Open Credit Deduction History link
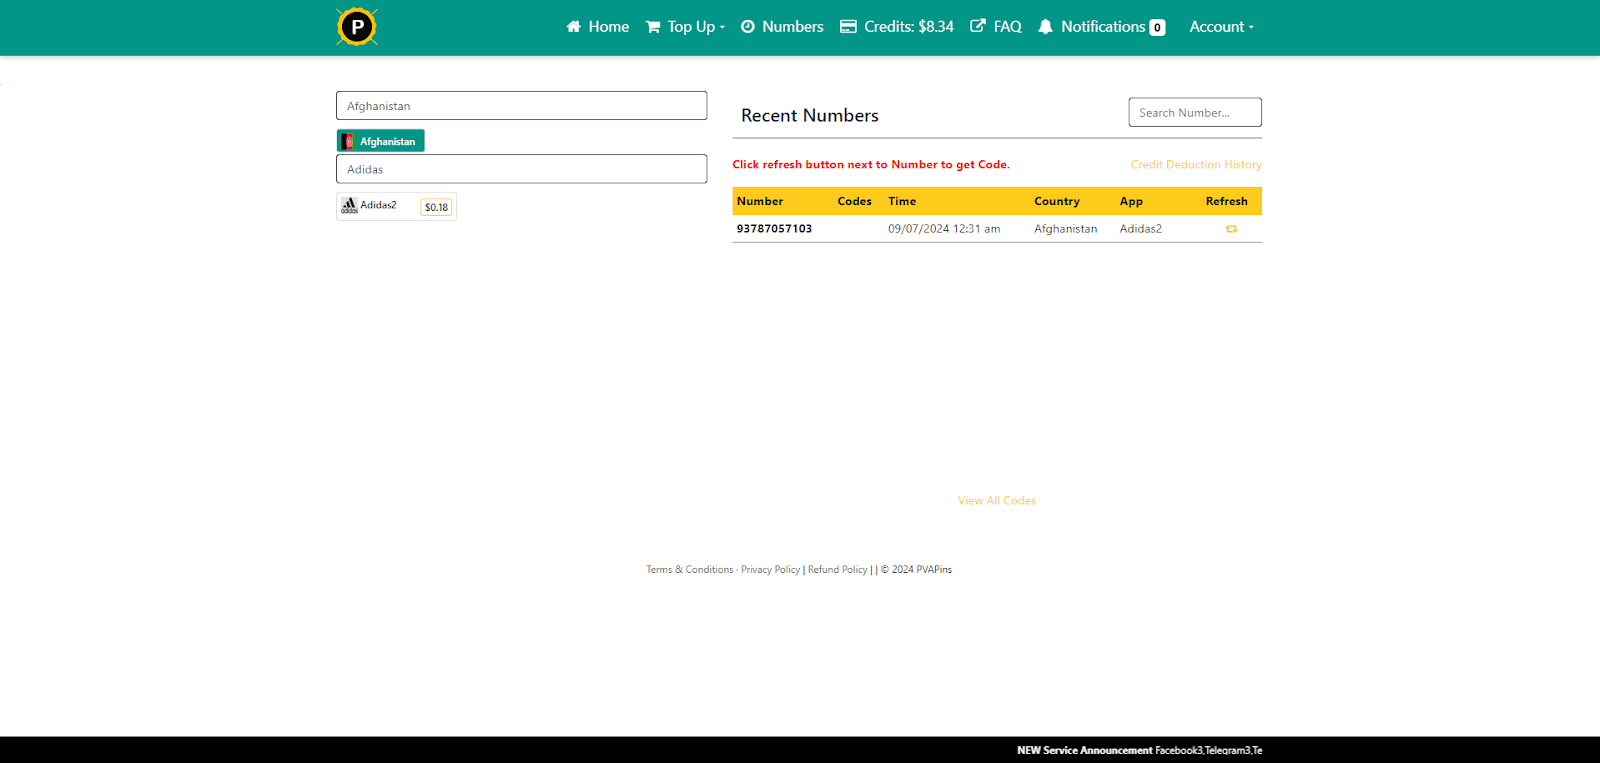The image size is (1600, 763). 1196,165
